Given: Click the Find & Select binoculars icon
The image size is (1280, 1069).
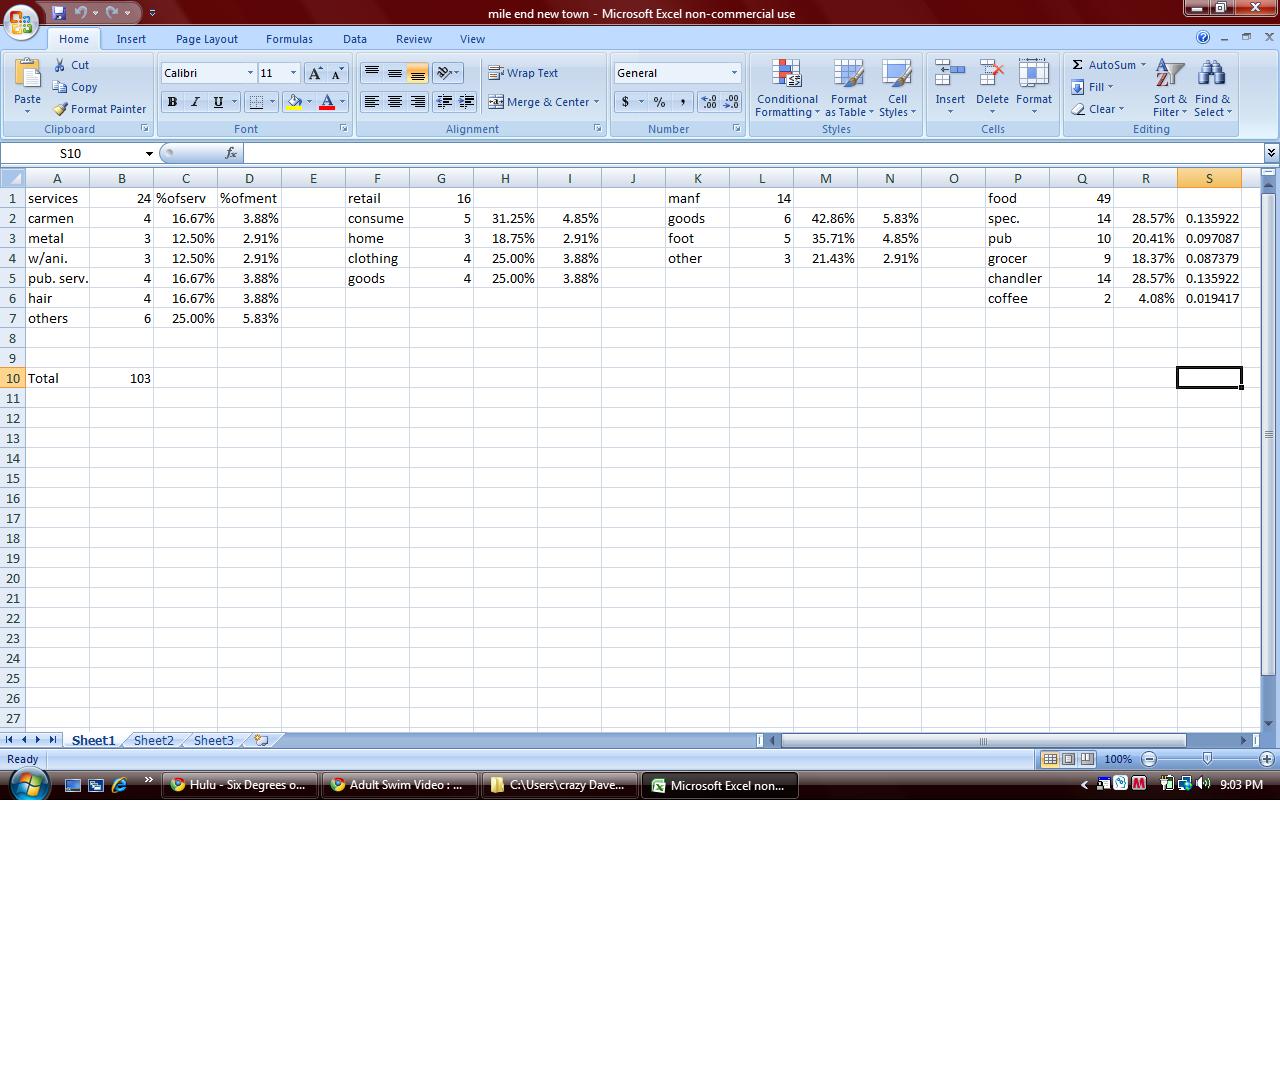Looking at the screenshot, I should (1211, 76).
